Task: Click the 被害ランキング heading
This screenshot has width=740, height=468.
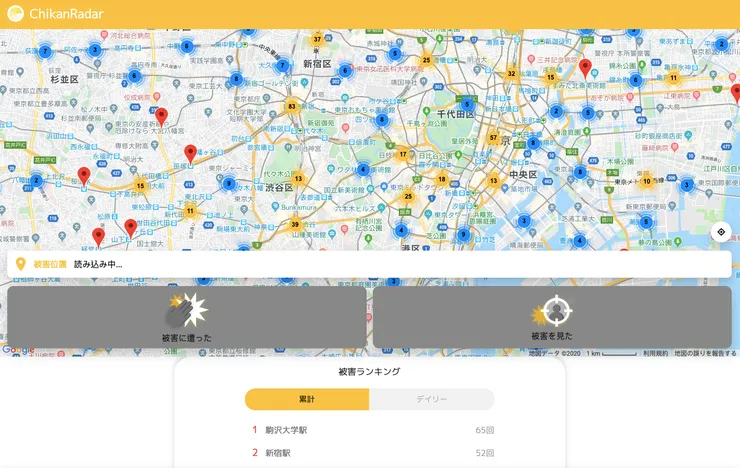Action: [x=370, y=372]
